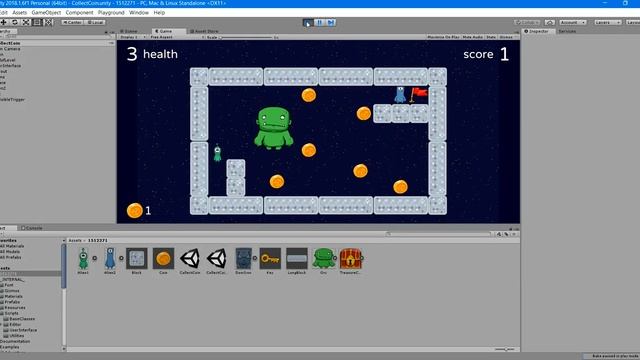Toggle the Local handle rotation button
640x360 pixels.
pyautogui.click(x=95, y=22)
